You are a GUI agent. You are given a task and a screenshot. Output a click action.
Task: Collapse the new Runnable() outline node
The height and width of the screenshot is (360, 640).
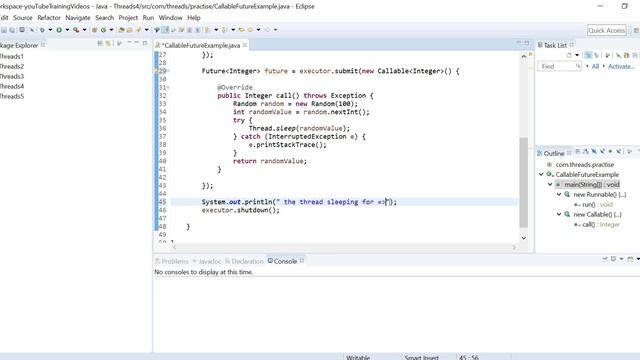pos(559,195)
